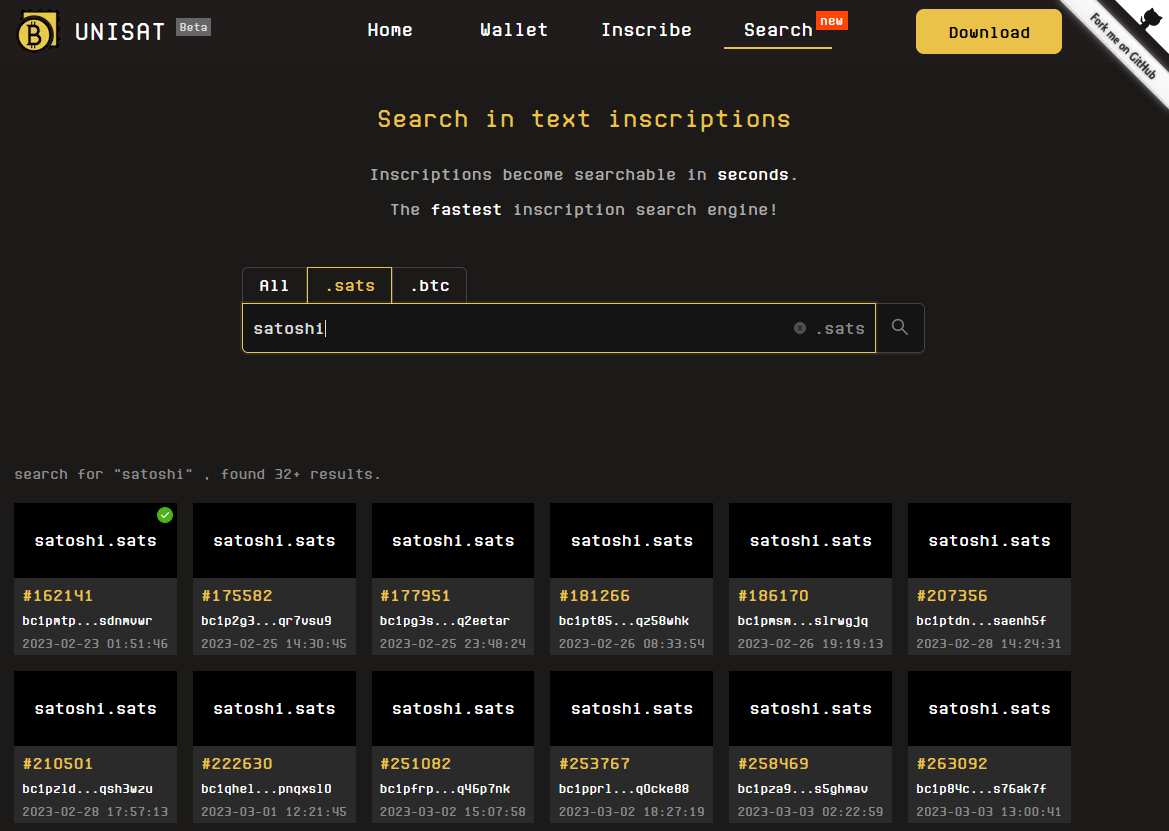Click address bc1pza9...s5ghmav
1169x831 pixels.
click(x=803, y=789)
